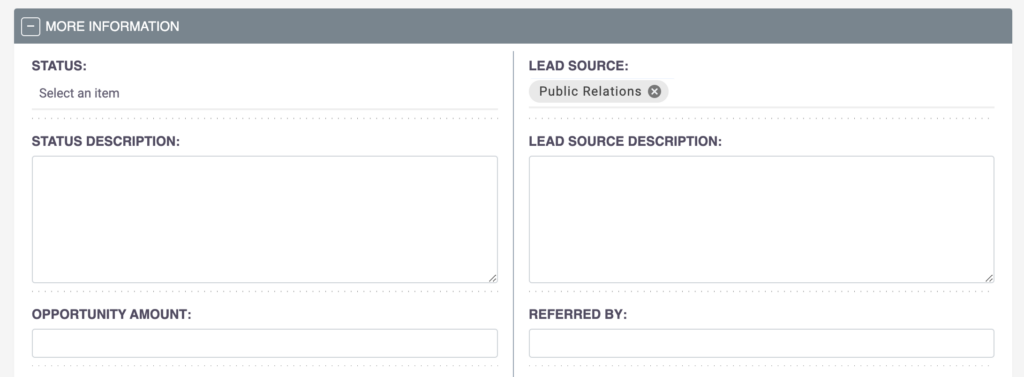Focus the Status Description text area
The image size is (1024, 377).
[264, 219]
